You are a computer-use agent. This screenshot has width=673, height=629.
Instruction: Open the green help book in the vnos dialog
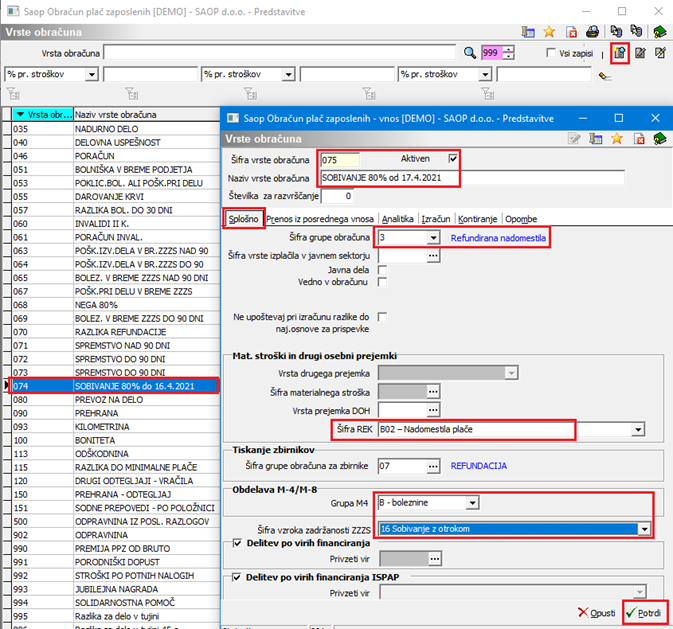pos(660,139)
